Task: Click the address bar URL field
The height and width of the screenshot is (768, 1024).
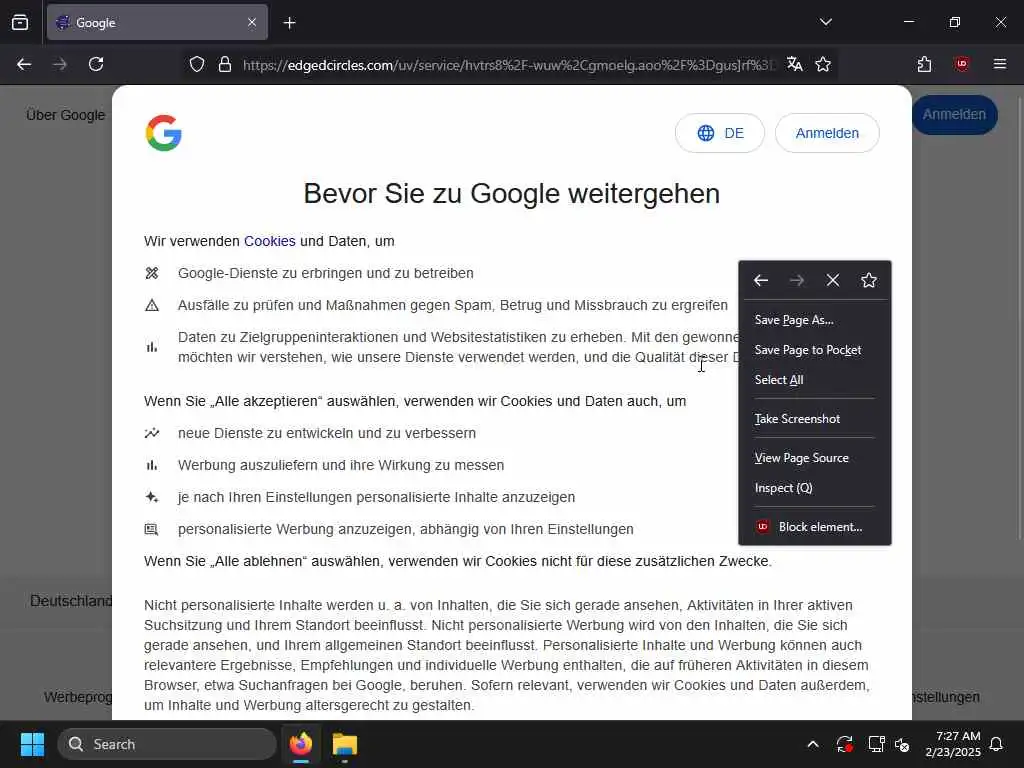Action: coord(508,65)
